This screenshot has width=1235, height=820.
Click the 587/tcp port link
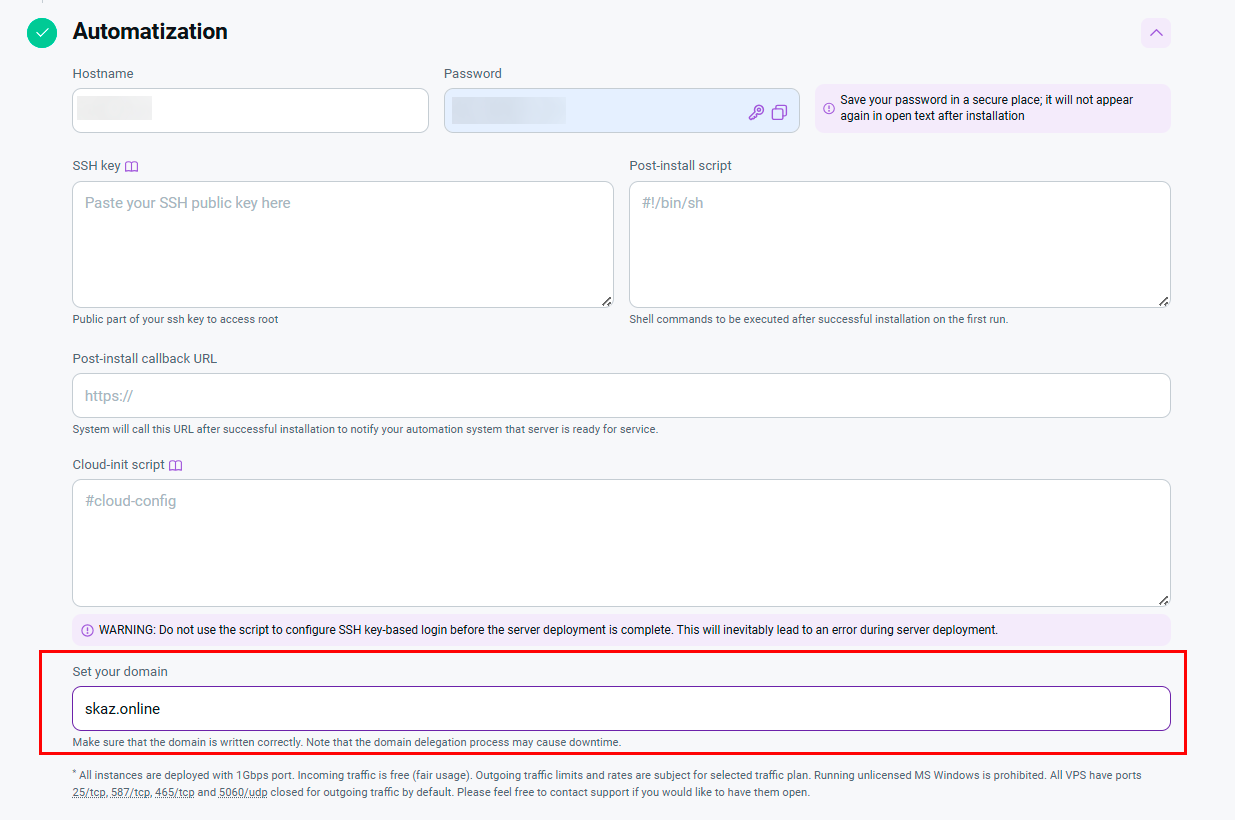[131, 792]
